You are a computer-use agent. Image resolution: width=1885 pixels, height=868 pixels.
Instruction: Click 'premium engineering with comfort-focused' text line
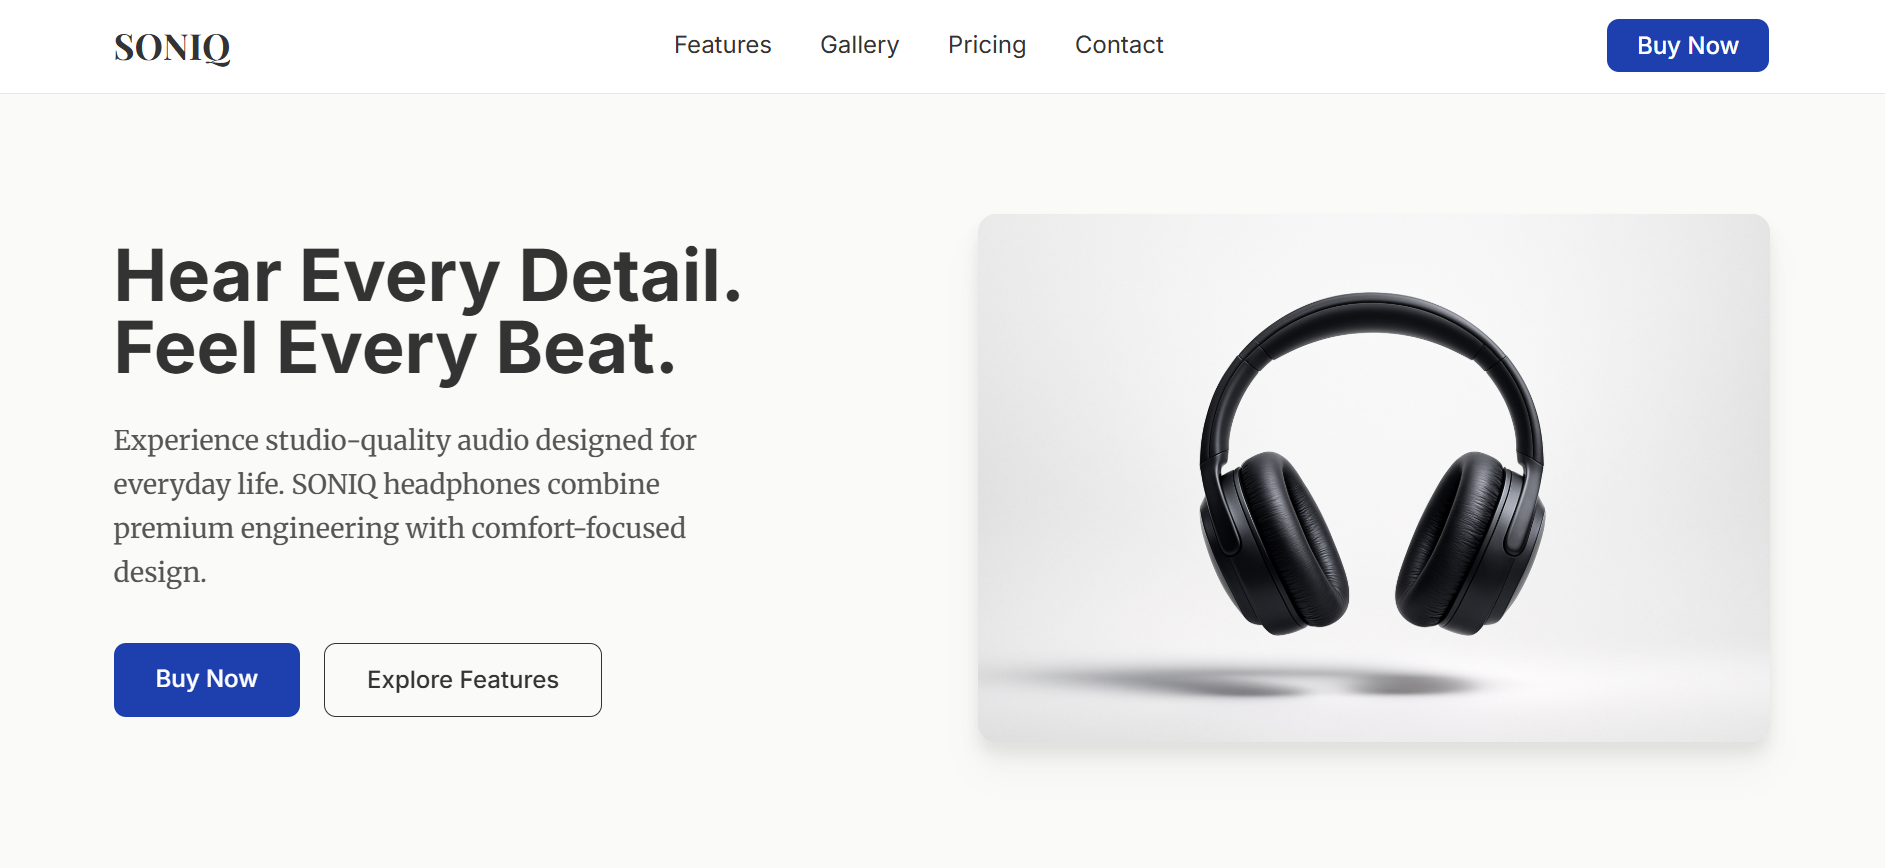pyautogui.click(x=400, y=528)
